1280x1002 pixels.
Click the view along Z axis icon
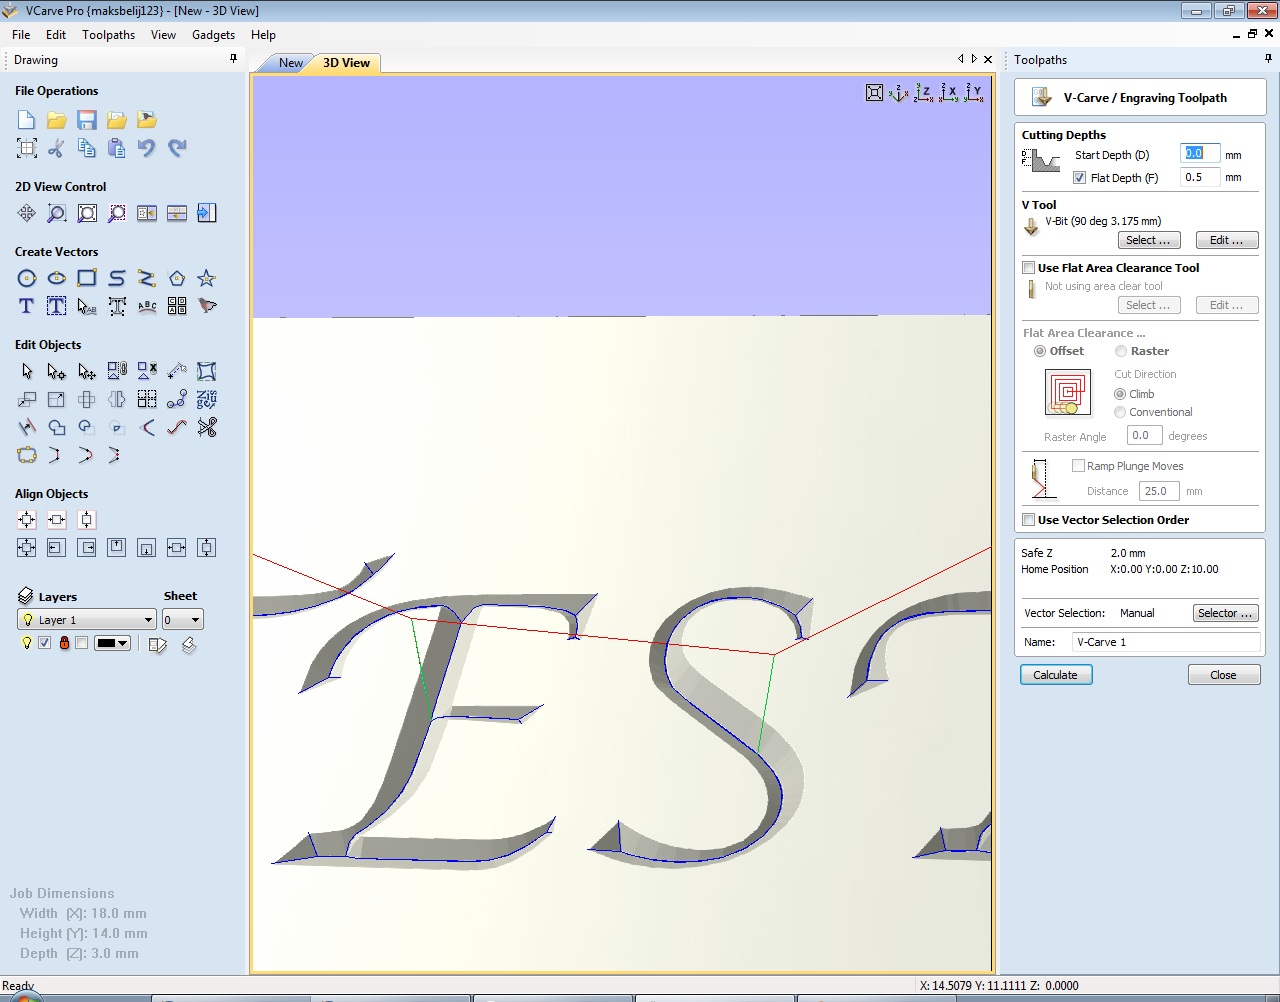[x=924, y=93]
